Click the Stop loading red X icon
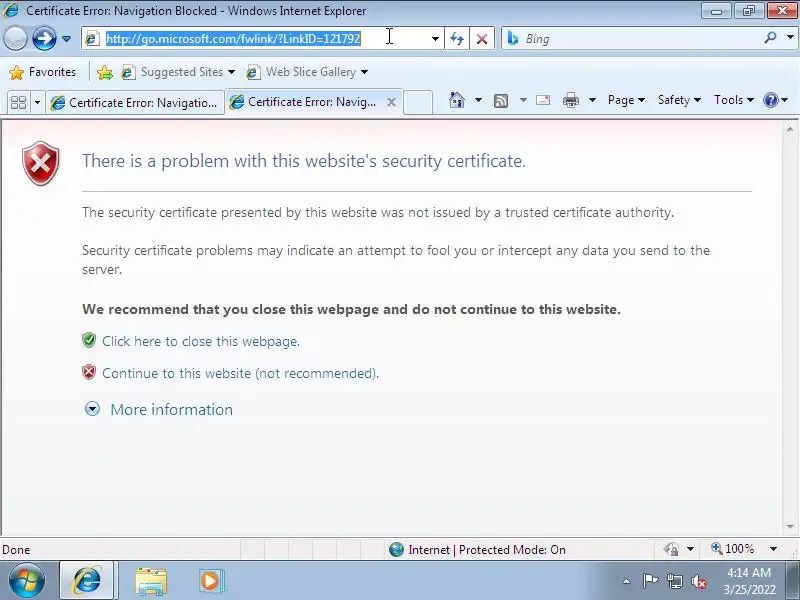The image size is (800, 600). click(x=482, y=39)
